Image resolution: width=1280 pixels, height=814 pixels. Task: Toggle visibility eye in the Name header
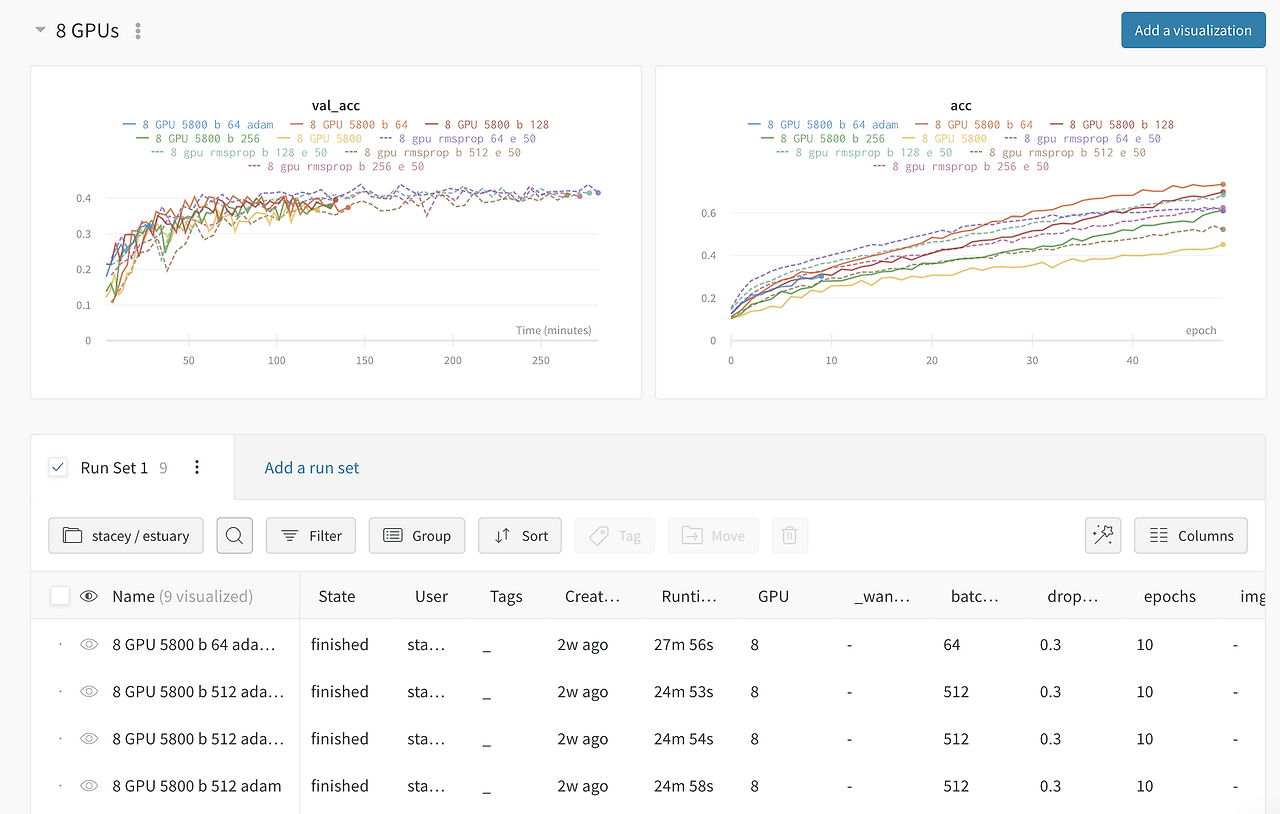(x=89, y=596)
